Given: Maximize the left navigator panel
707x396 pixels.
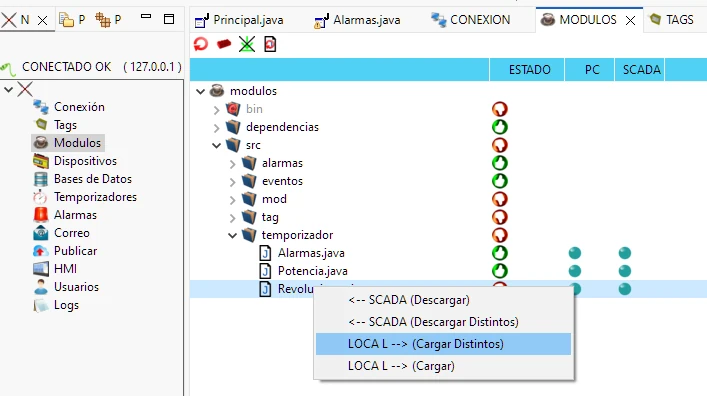Looking at the screenshot, I should point(169,19).
